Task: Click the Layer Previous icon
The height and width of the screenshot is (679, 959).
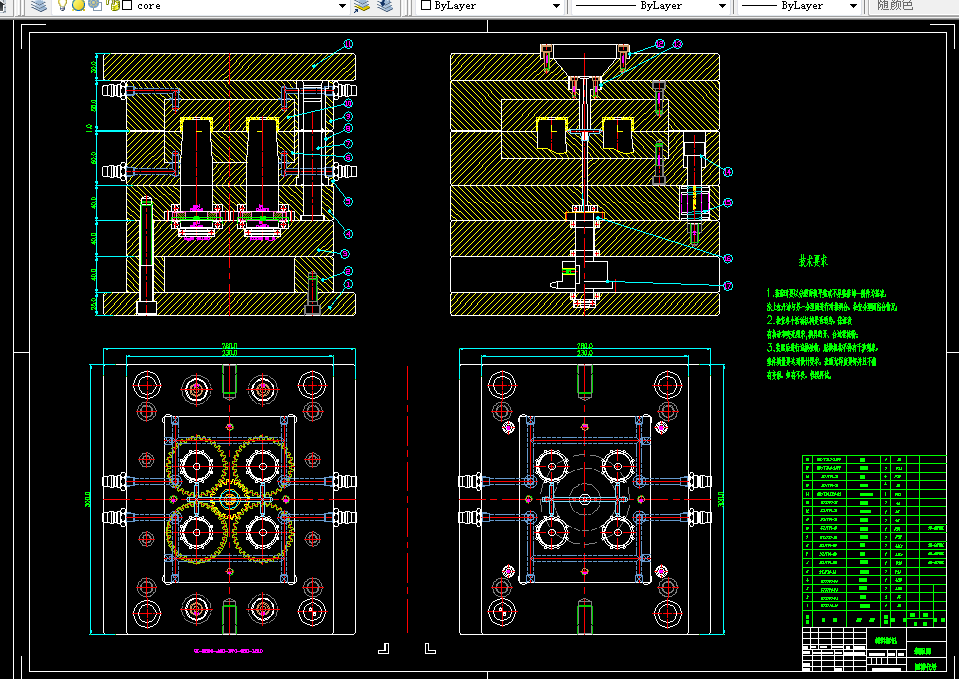Action: [386, 6]
